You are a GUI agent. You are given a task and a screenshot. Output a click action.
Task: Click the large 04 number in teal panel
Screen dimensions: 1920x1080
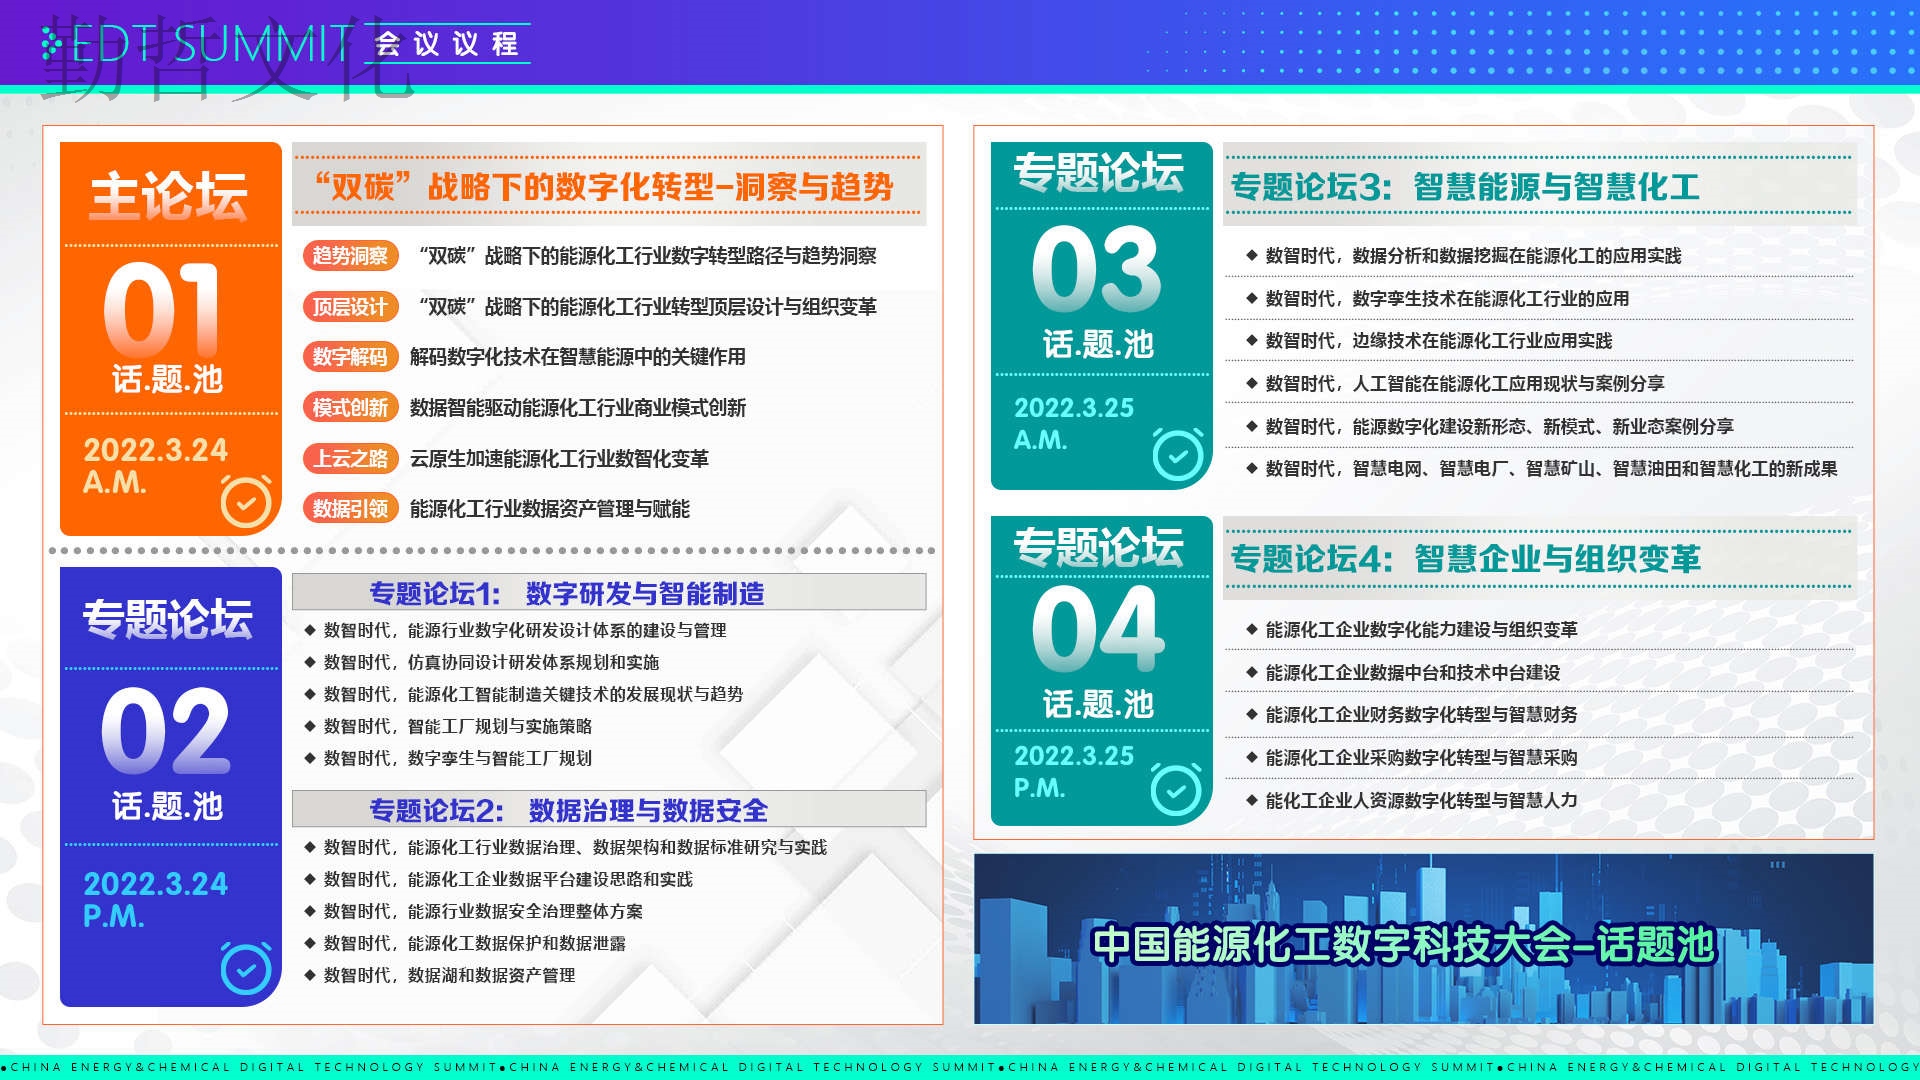pos(1098,629)
